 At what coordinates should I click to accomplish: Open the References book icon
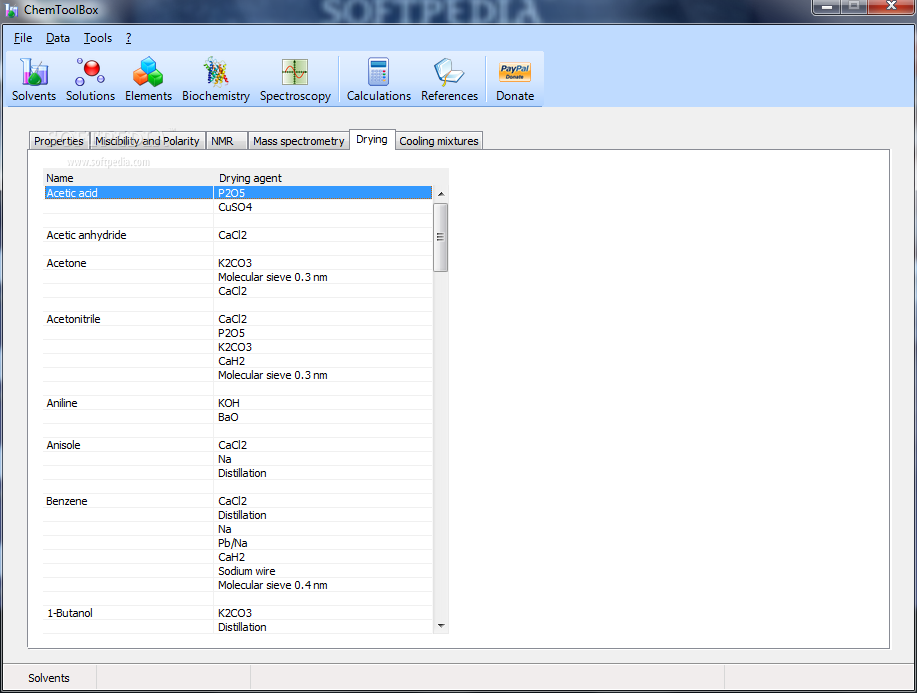[x=449, y=72]
